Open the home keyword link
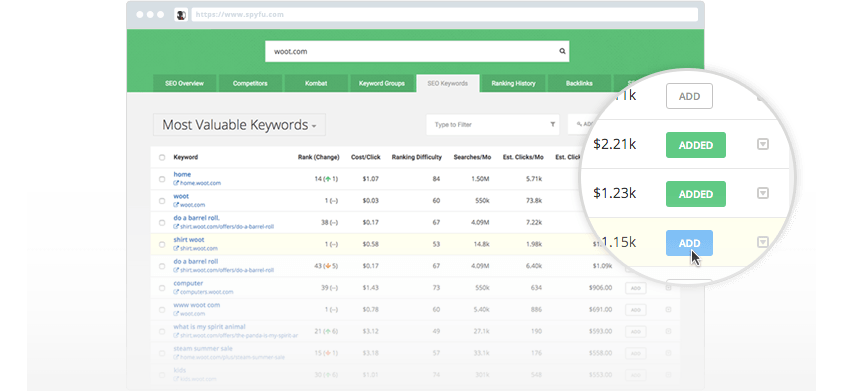 [x=182, y=174]
